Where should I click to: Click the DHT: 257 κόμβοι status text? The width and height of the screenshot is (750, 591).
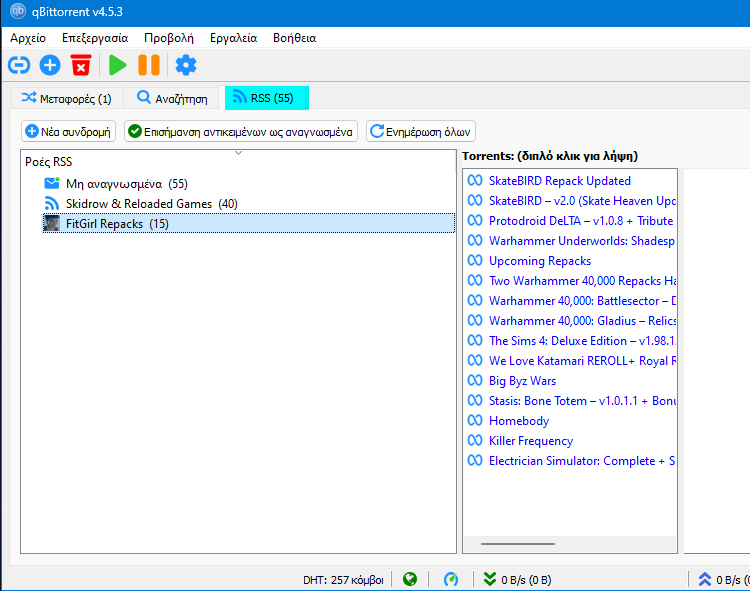pyautogui.click(x=343, y=580)
